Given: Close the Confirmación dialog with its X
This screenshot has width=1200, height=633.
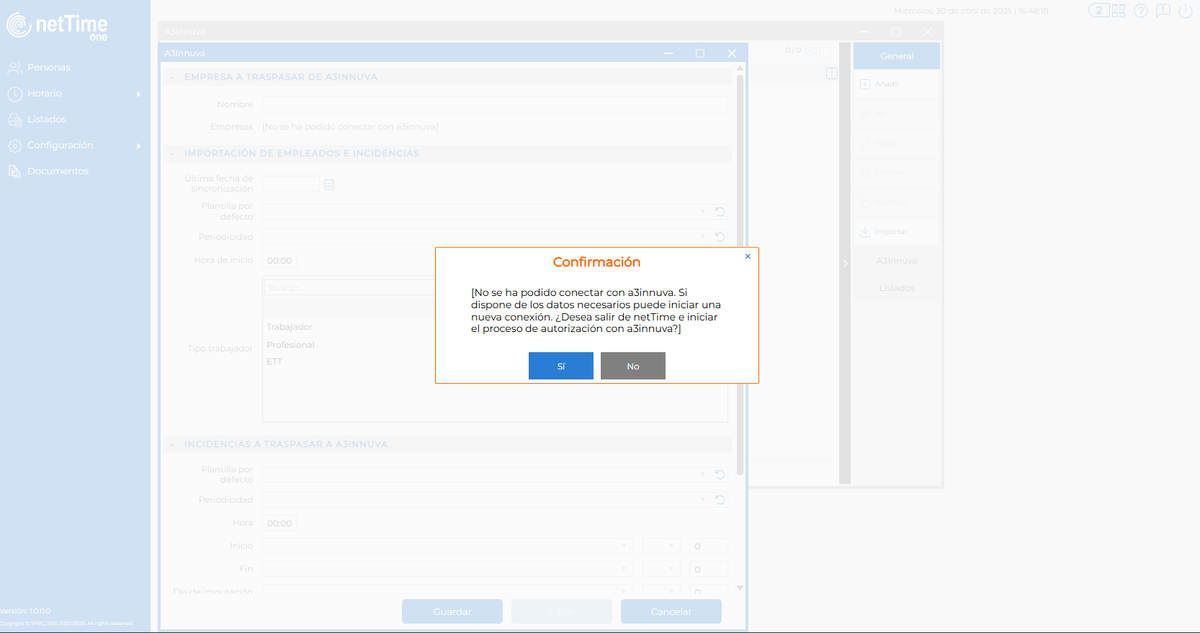Looking at the screenshot, I should coord(748,256).
